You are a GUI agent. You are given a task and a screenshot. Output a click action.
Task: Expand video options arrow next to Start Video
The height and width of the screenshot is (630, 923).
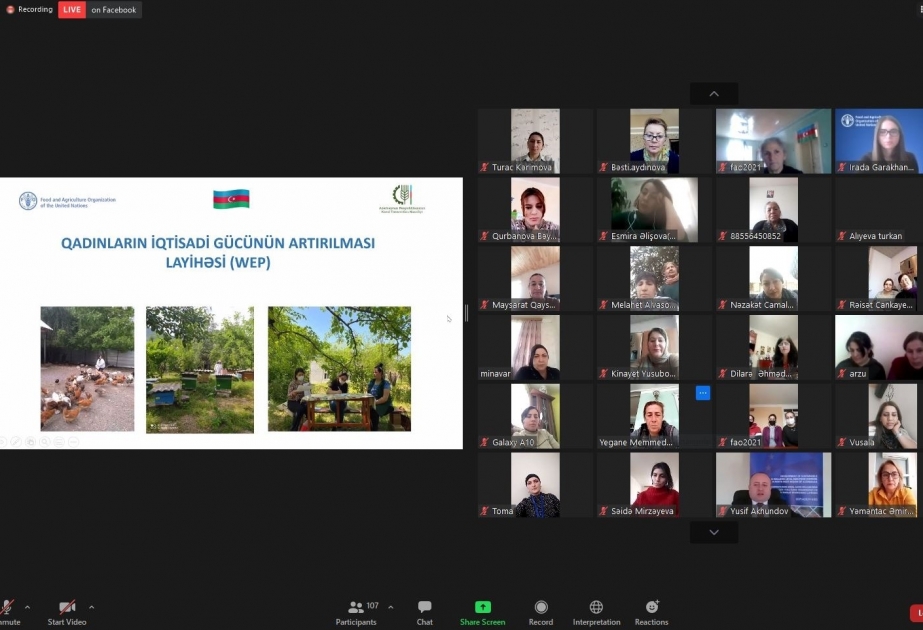pos(91,607)
